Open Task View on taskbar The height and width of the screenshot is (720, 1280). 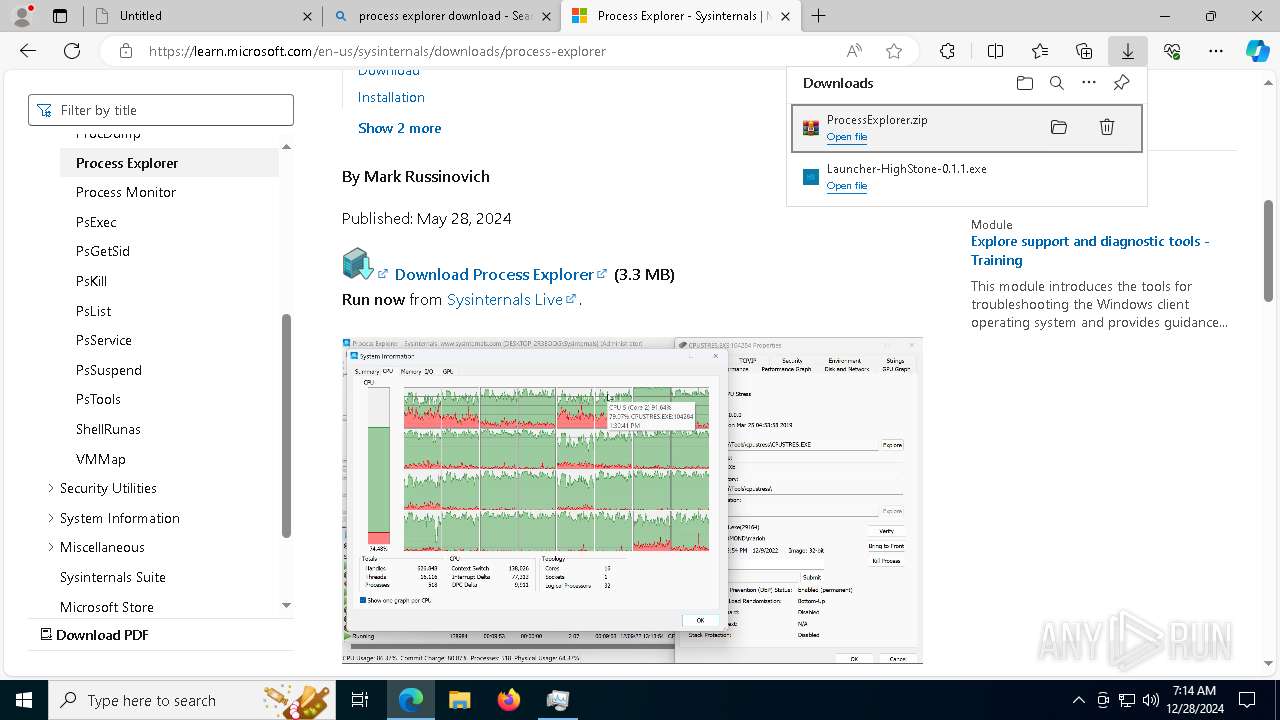click(x=360, y=700)
